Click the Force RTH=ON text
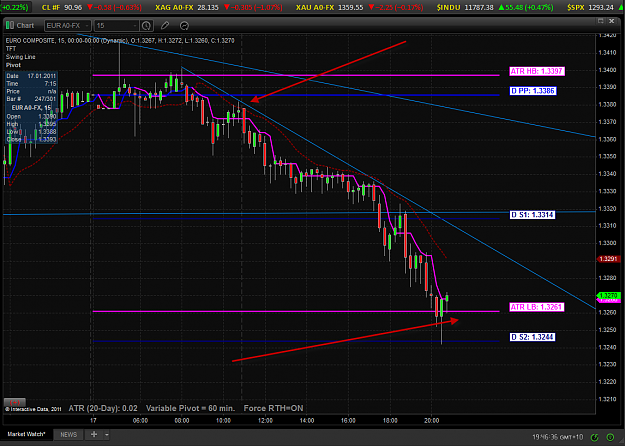 [x=273, y=408]
